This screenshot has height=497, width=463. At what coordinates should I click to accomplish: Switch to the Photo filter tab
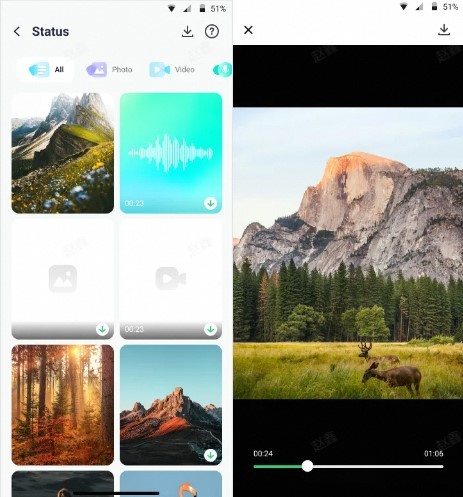pyautogui.click(x=109, y=70)
